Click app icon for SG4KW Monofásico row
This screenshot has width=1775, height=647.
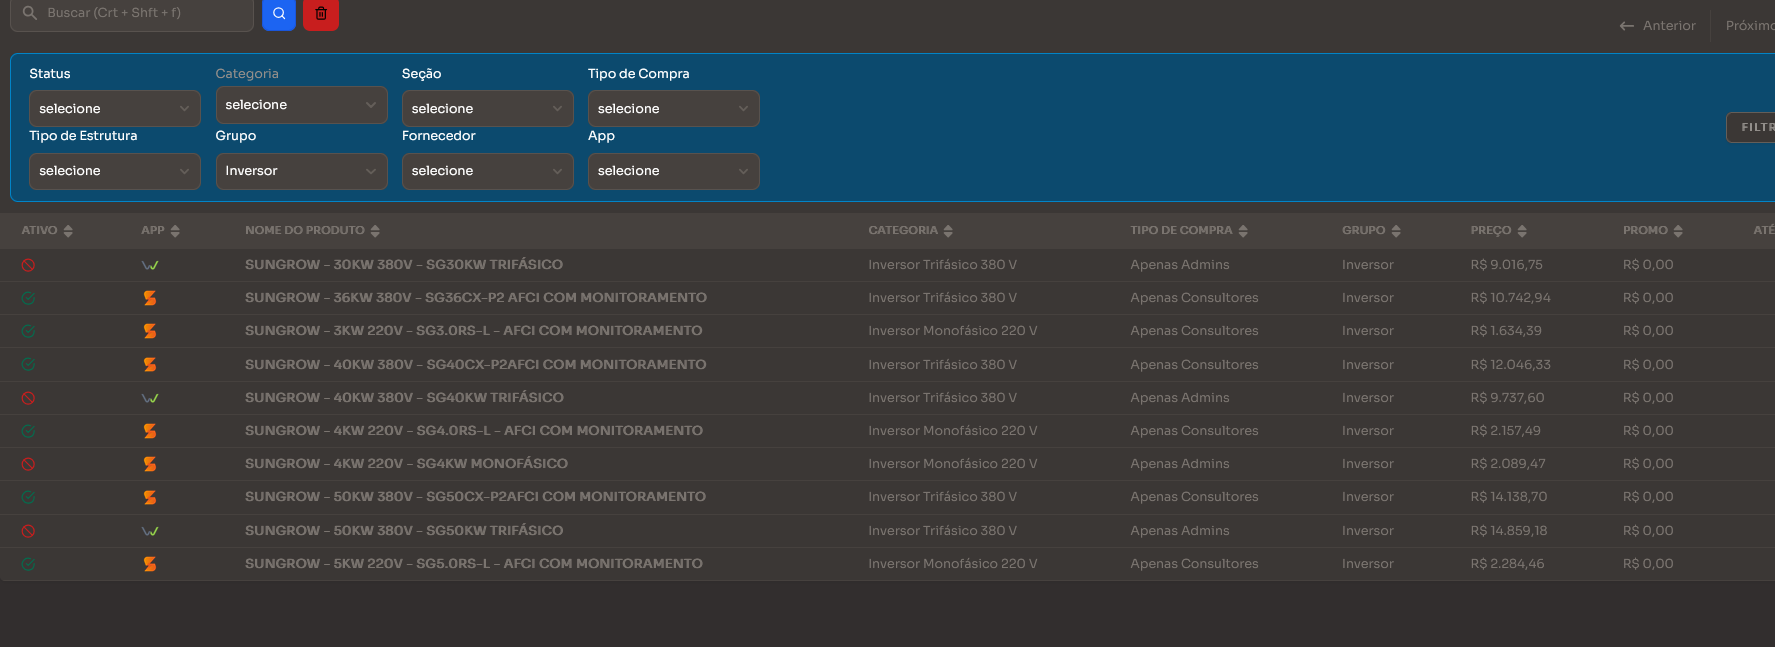[x=150, y=464]
